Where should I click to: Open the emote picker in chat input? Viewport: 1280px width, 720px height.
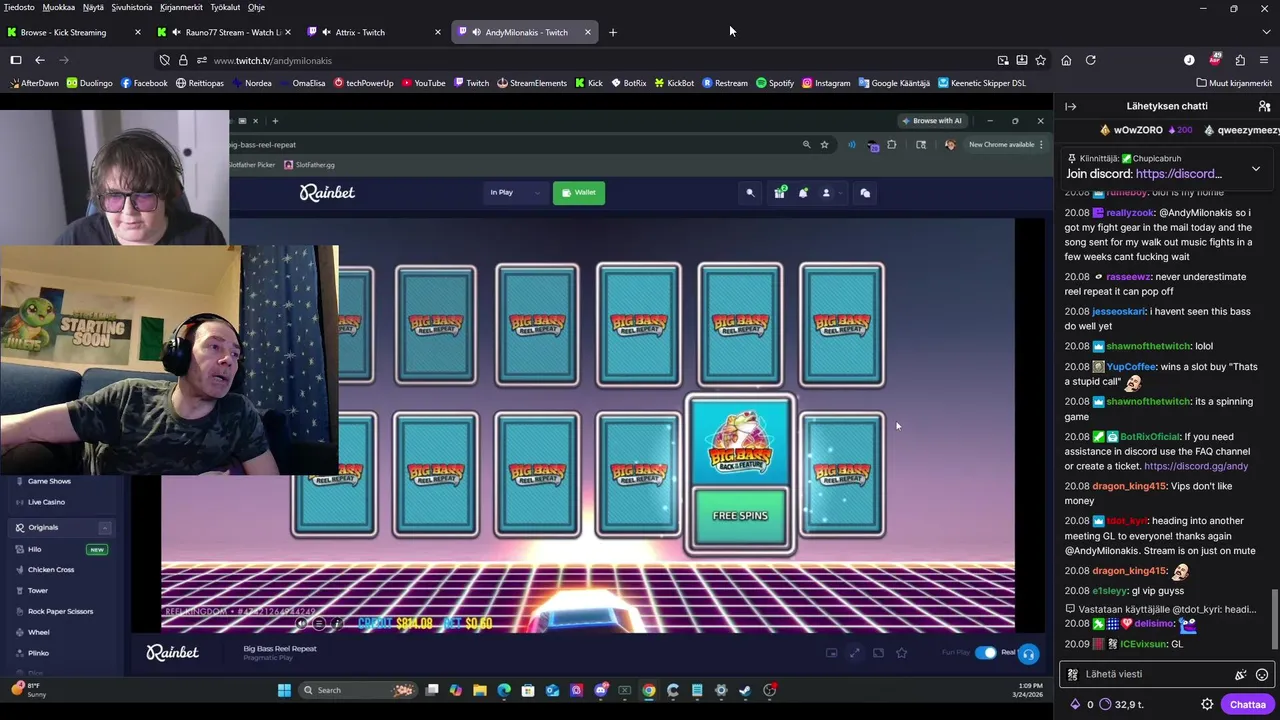click(1262, 675)
